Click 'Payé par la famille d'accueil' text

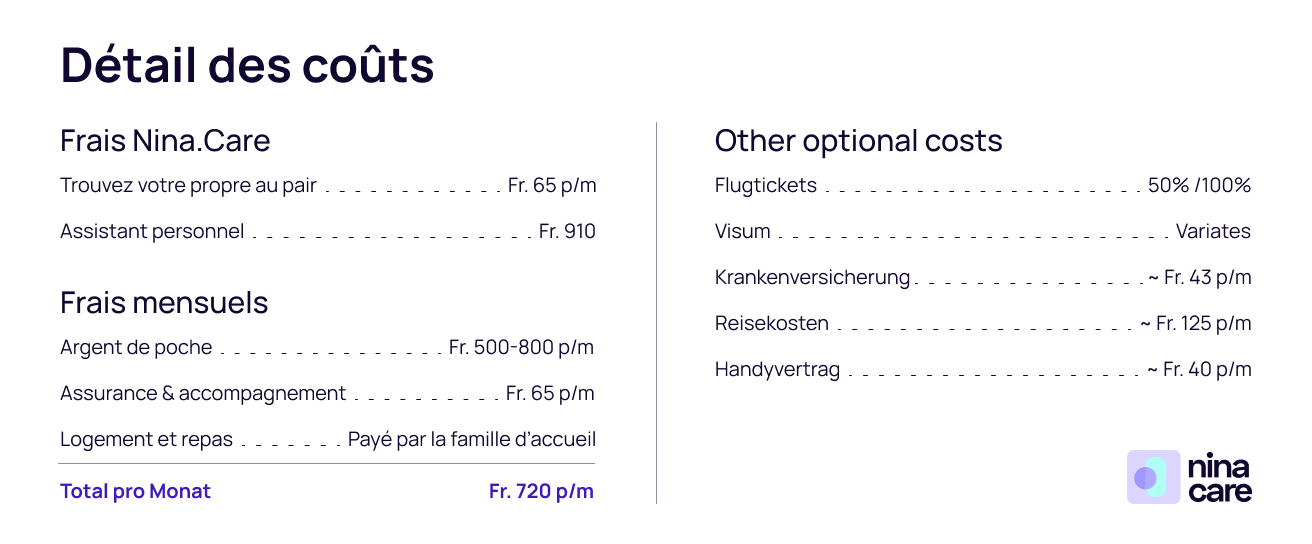471,440
